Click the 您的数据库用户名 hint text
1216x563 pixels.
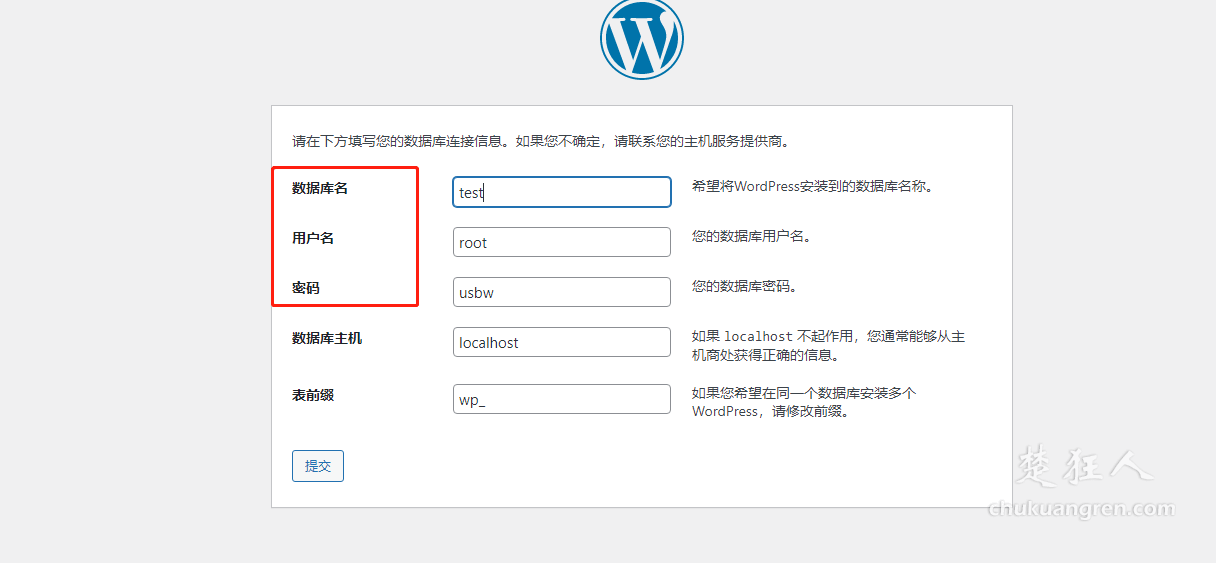750,236
